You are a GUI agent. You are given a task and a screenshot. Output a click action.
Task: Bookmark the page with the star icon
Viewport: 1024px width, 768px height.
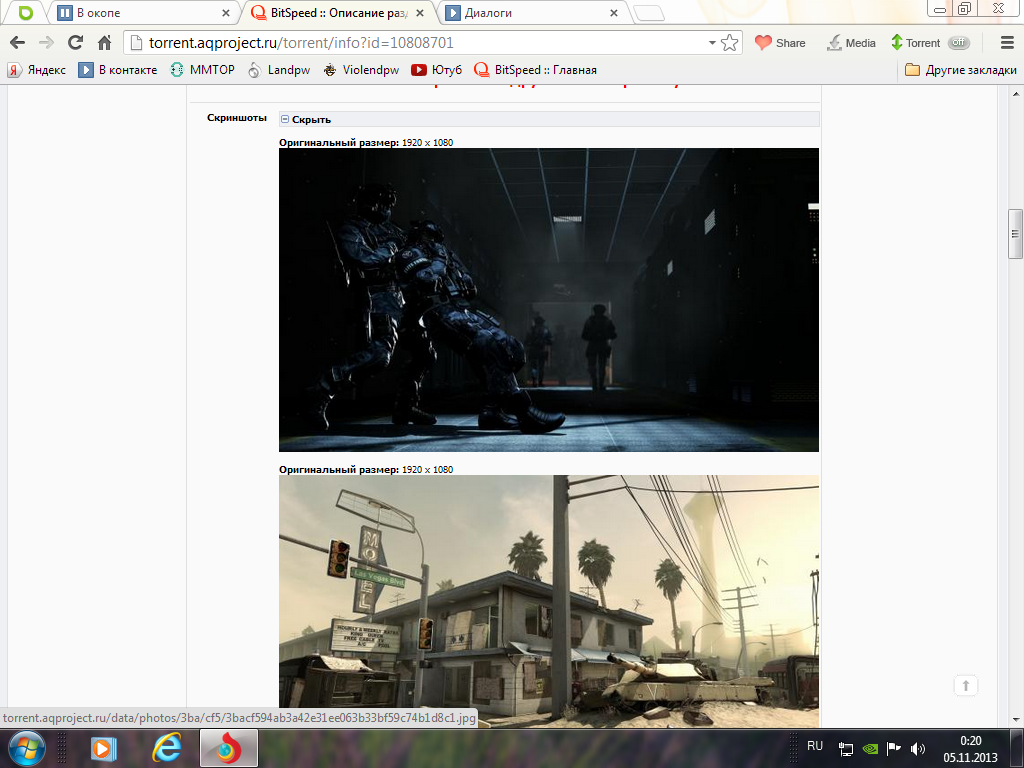coord(729,43)
